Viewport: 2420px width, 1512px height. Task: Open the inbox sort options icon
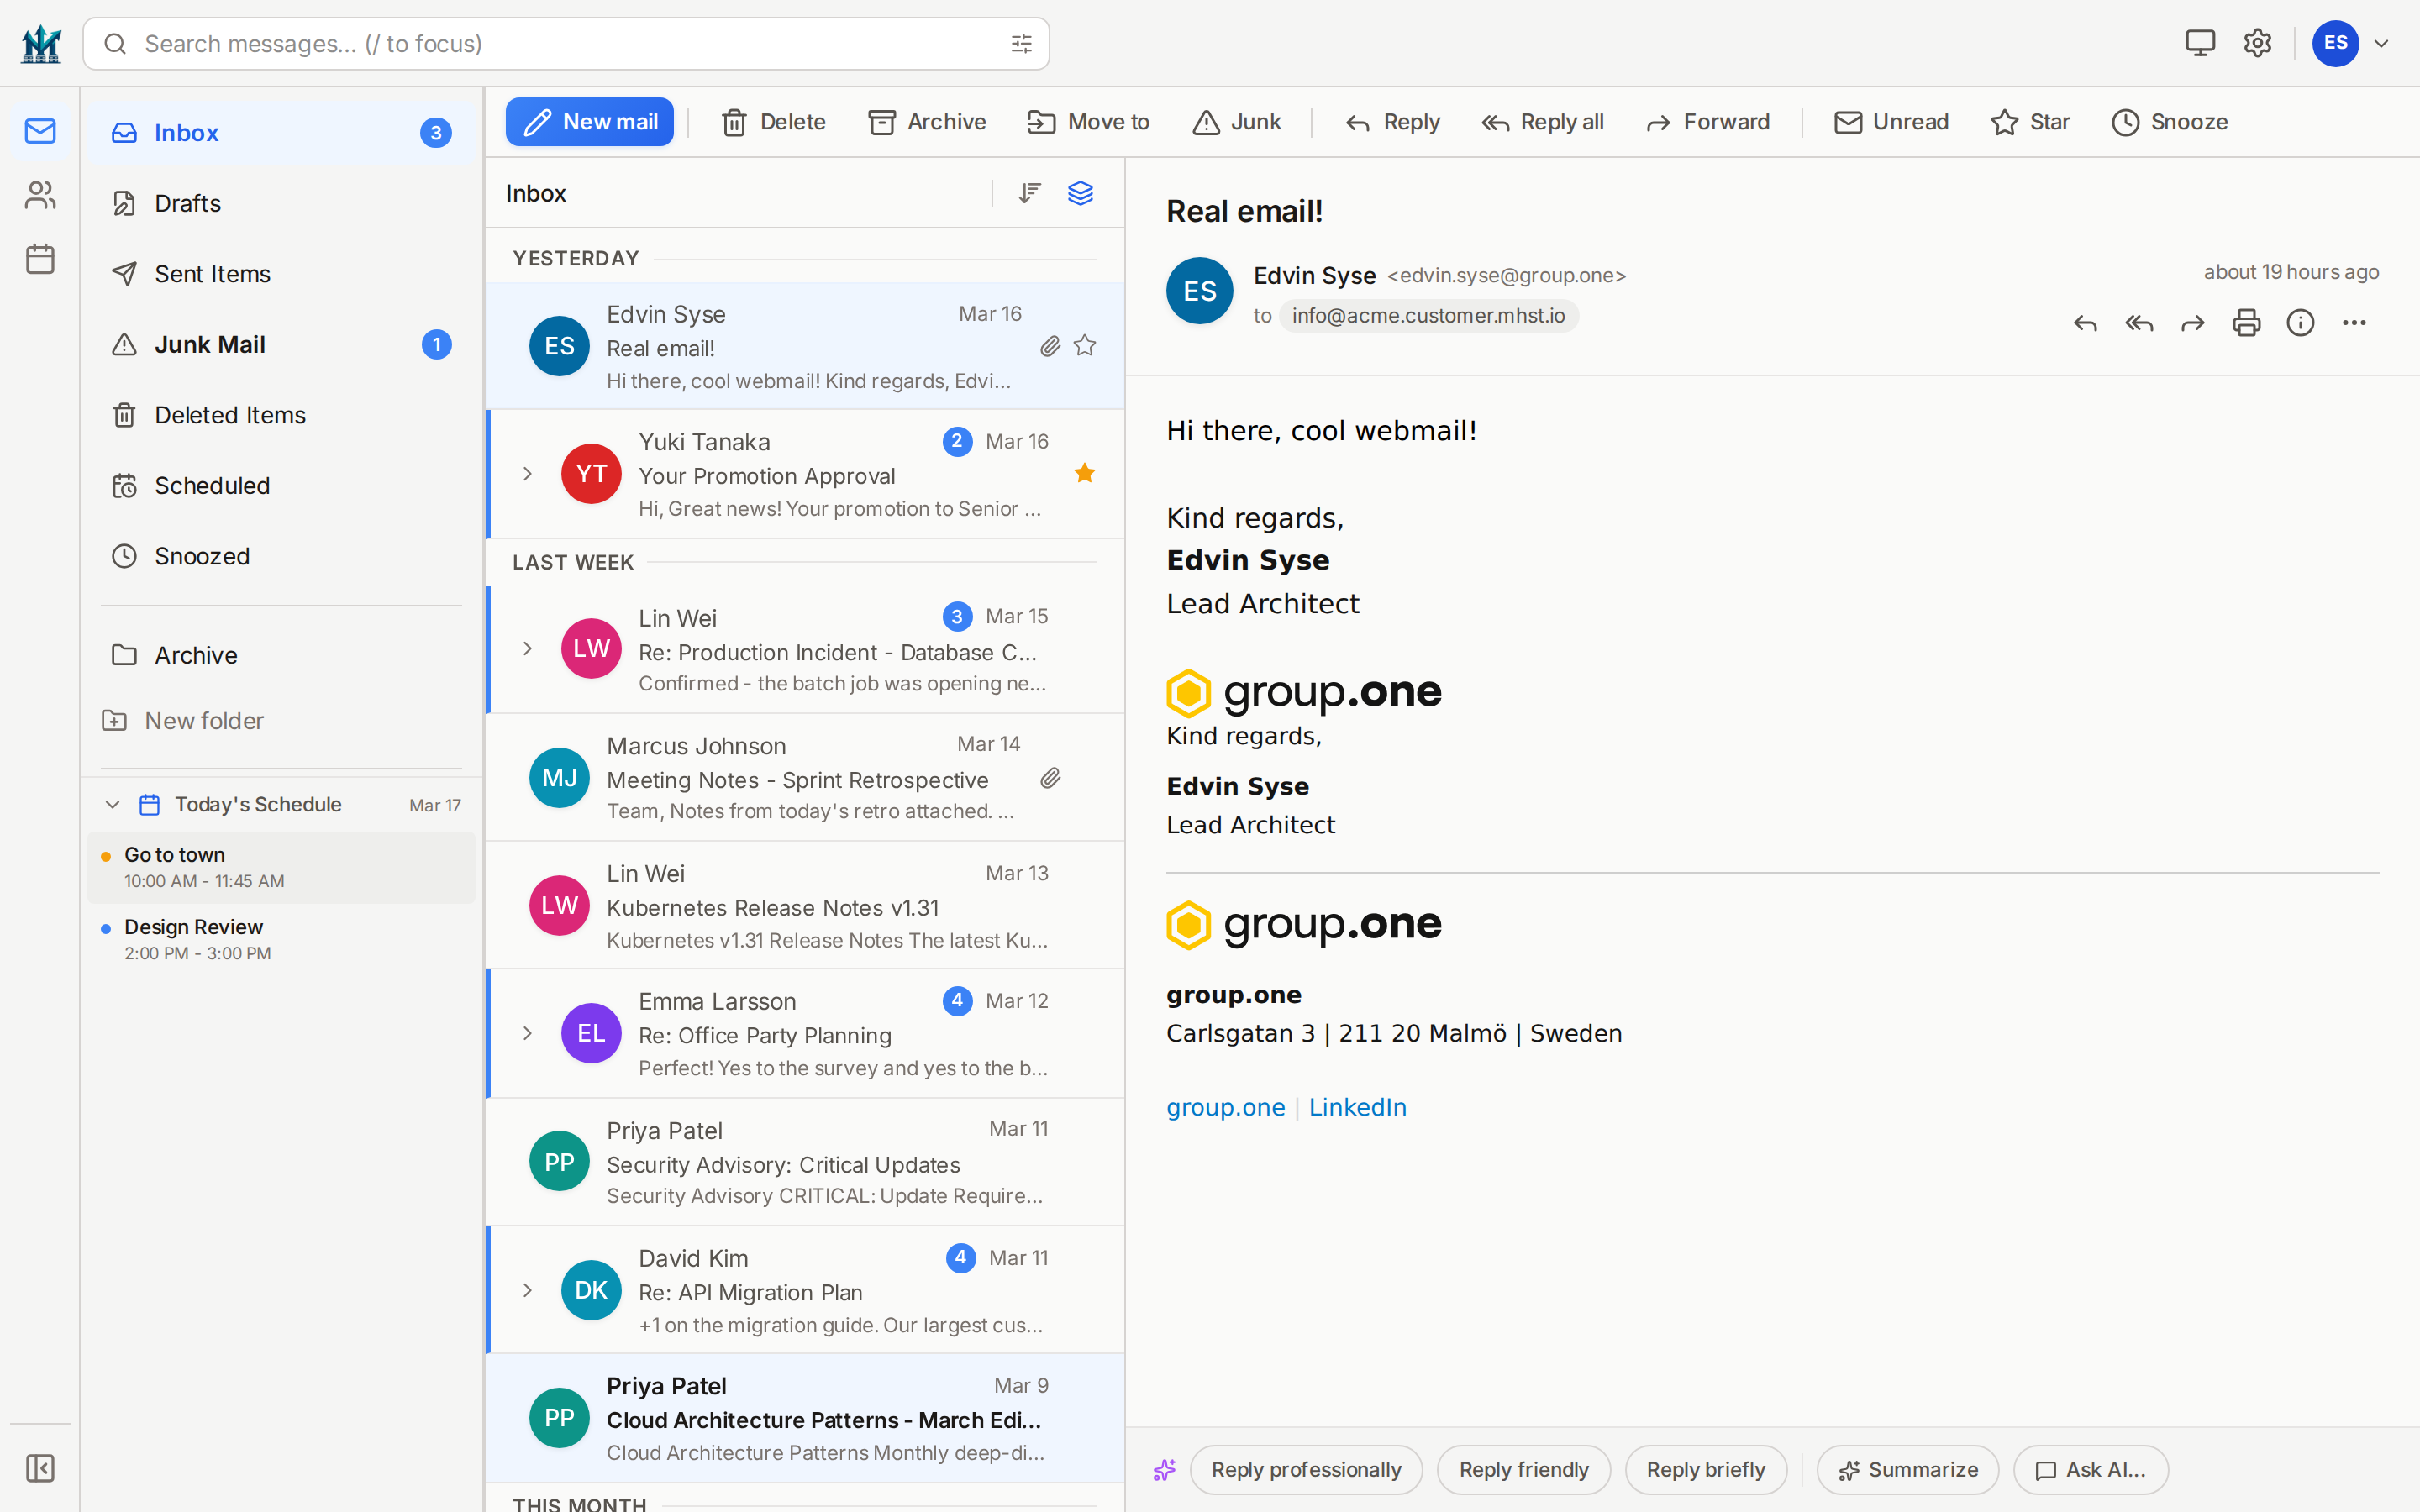click(1029, 192)
